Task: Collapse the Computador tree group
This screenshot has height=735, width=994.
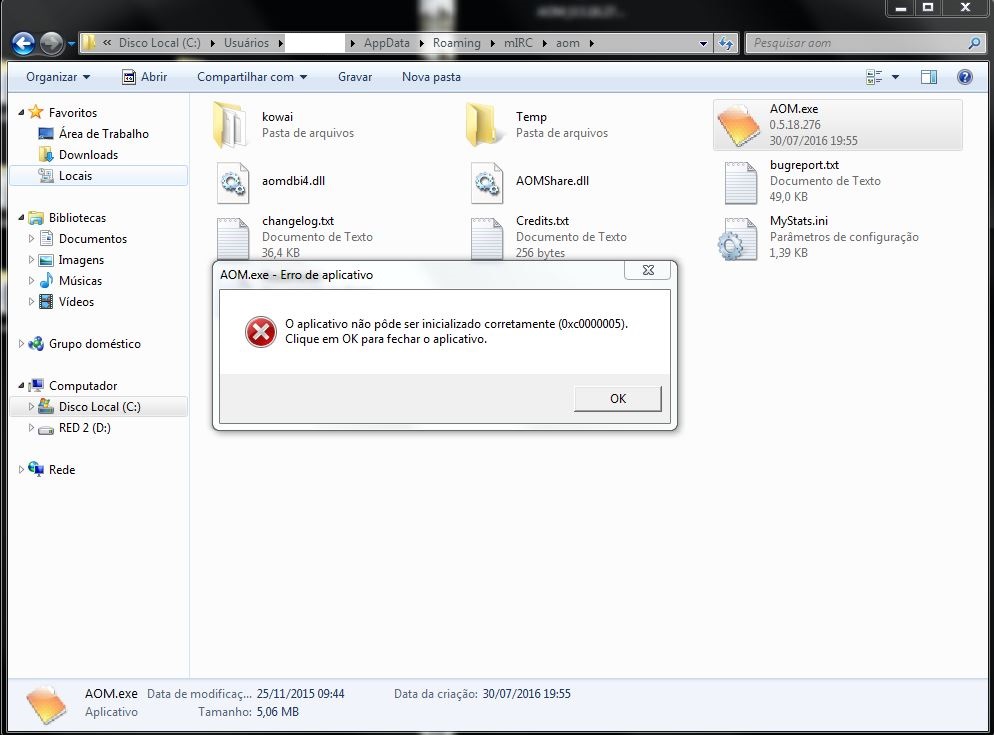Action: point(21,386)
